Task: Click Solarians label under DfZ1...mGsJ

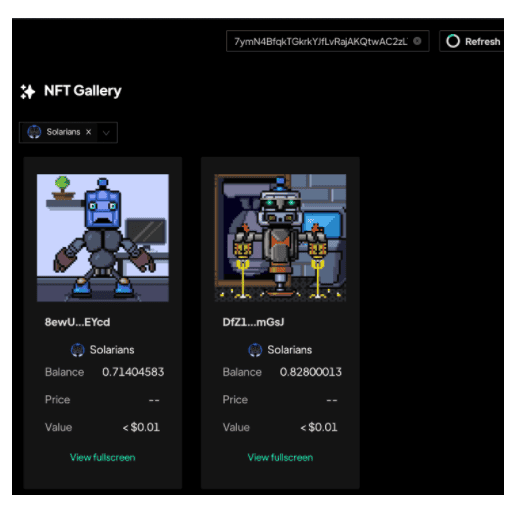Action: coord(290,350)
